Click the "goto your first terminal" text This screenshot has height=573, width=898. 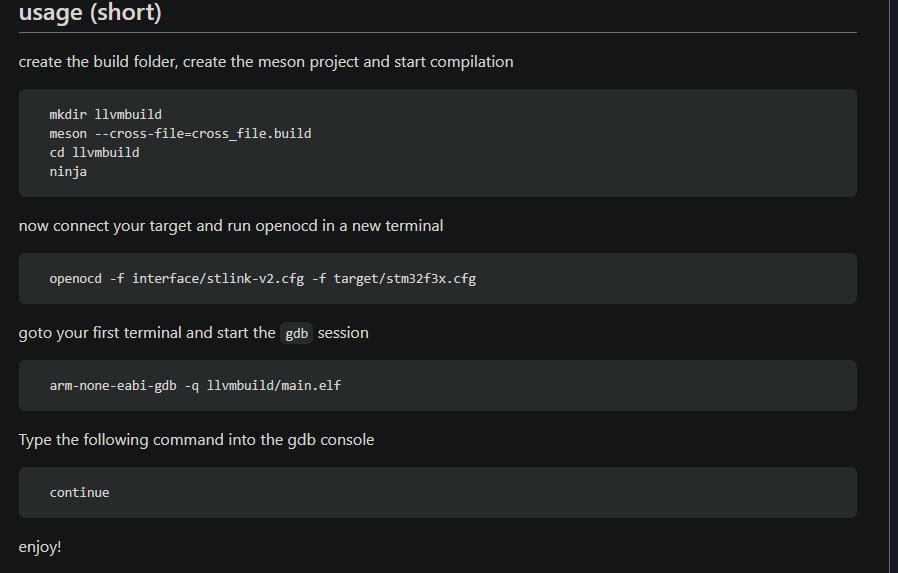tap(147, 333)
